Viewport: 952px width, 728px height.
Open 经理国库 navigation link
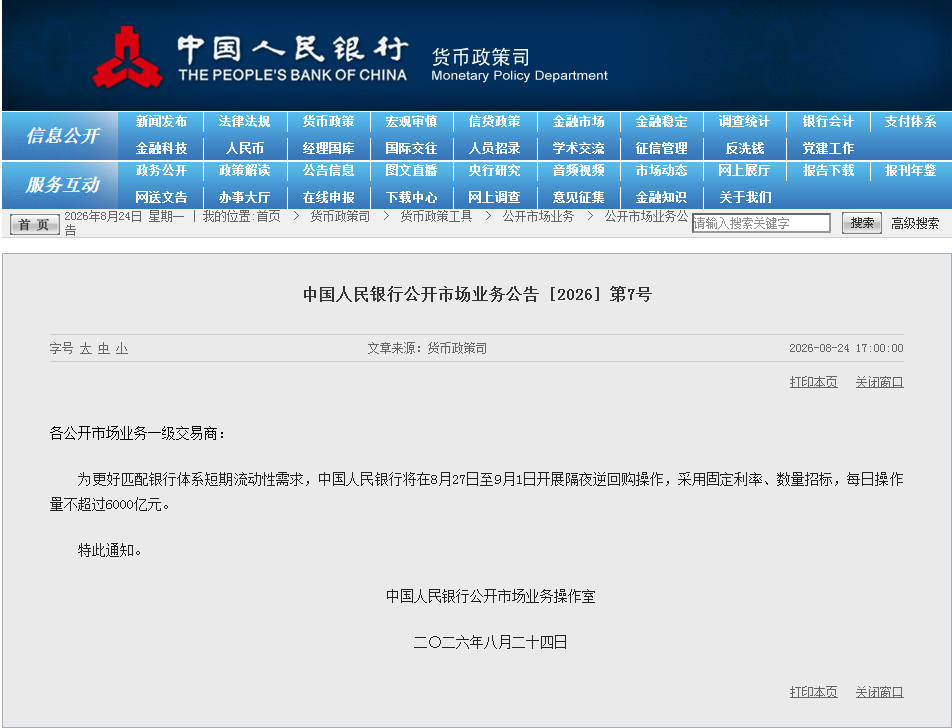pos(328,148)
